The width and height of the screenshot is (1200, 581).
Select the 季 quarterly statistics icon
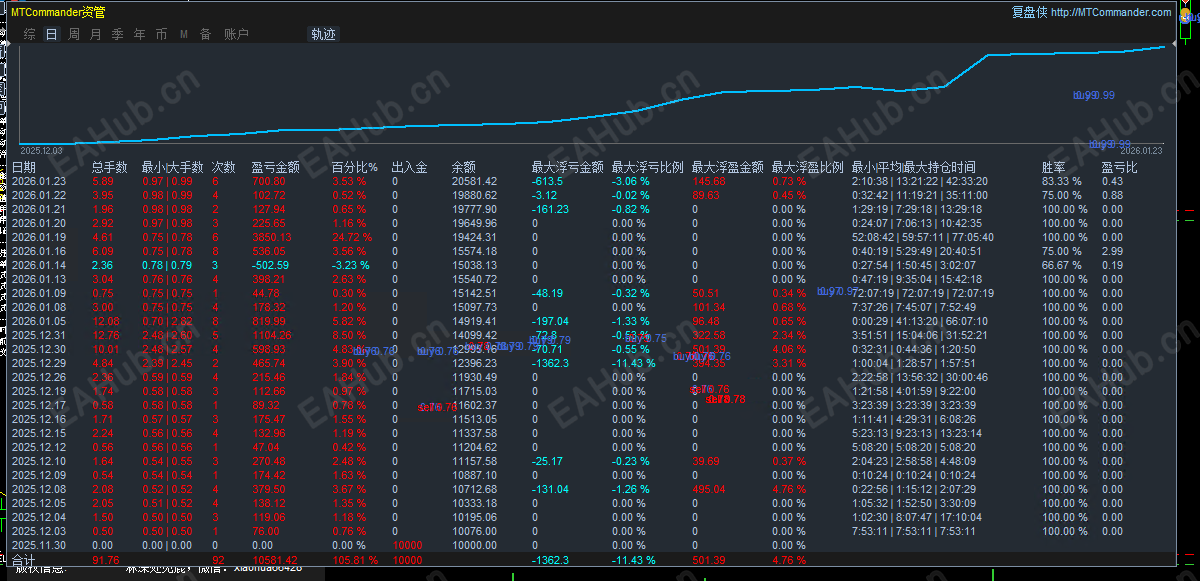[x=117, y=33]
